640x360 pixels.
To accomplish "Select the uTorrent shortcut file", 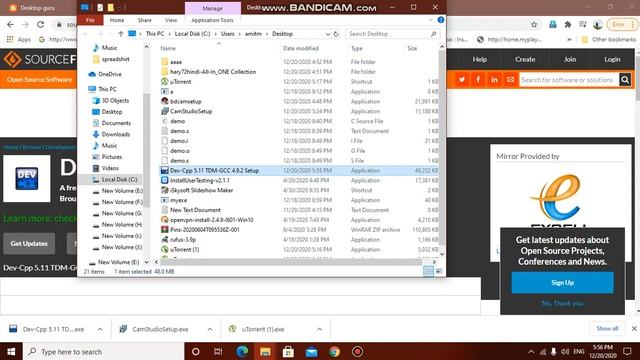I will (180, 82).
